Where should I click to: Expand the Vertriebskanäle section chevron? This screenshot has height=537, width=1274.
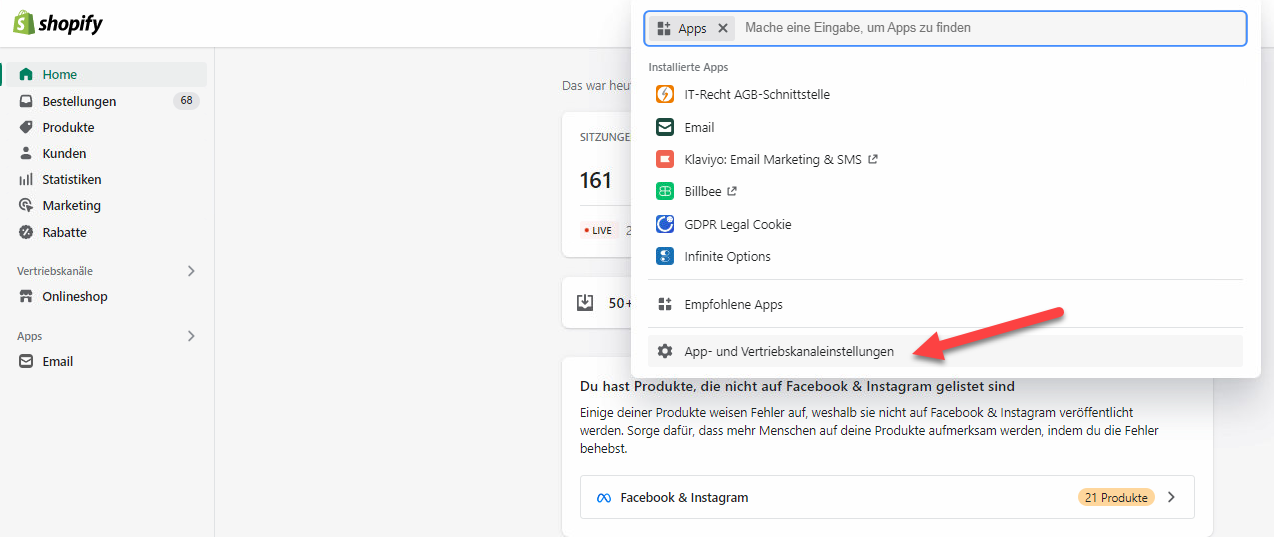click(191, 271)
